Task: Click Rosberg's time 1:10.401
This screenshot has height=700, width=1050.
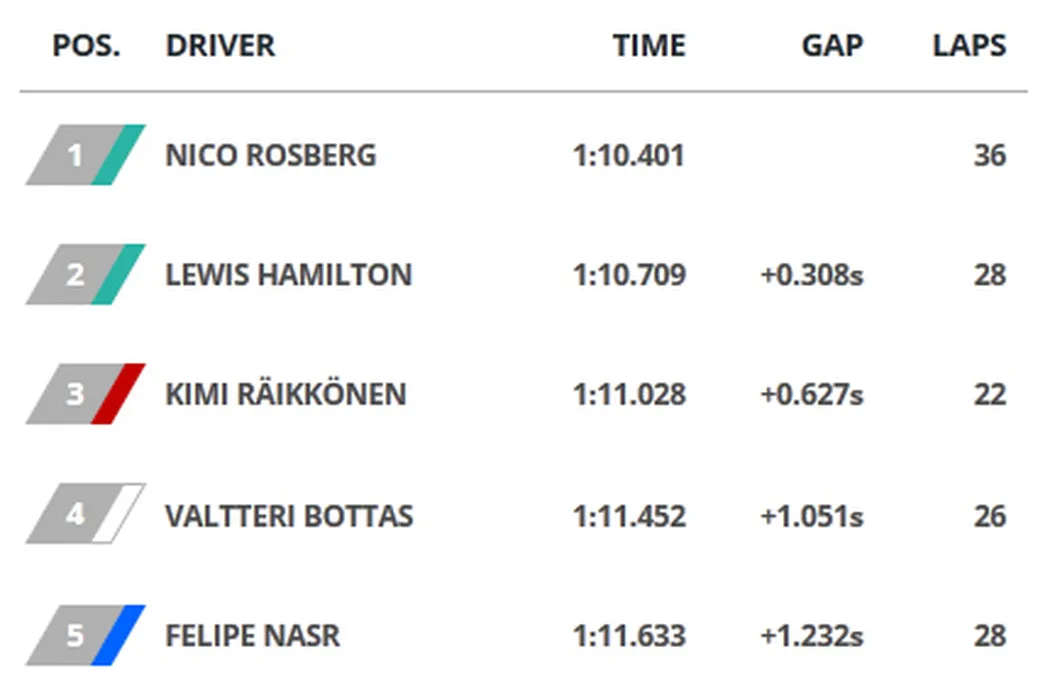Action: tap(629, 156)
